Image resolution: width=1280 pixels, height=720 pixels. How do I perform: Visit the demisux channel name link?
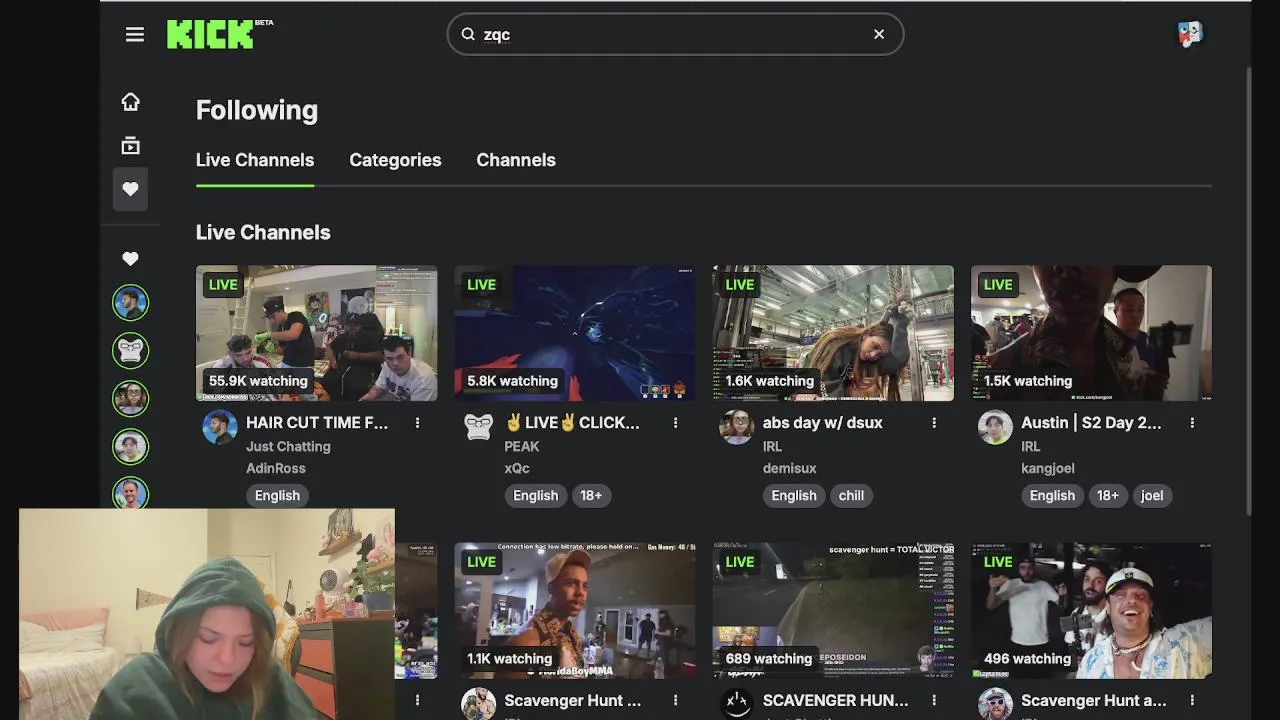coord(790,468)
